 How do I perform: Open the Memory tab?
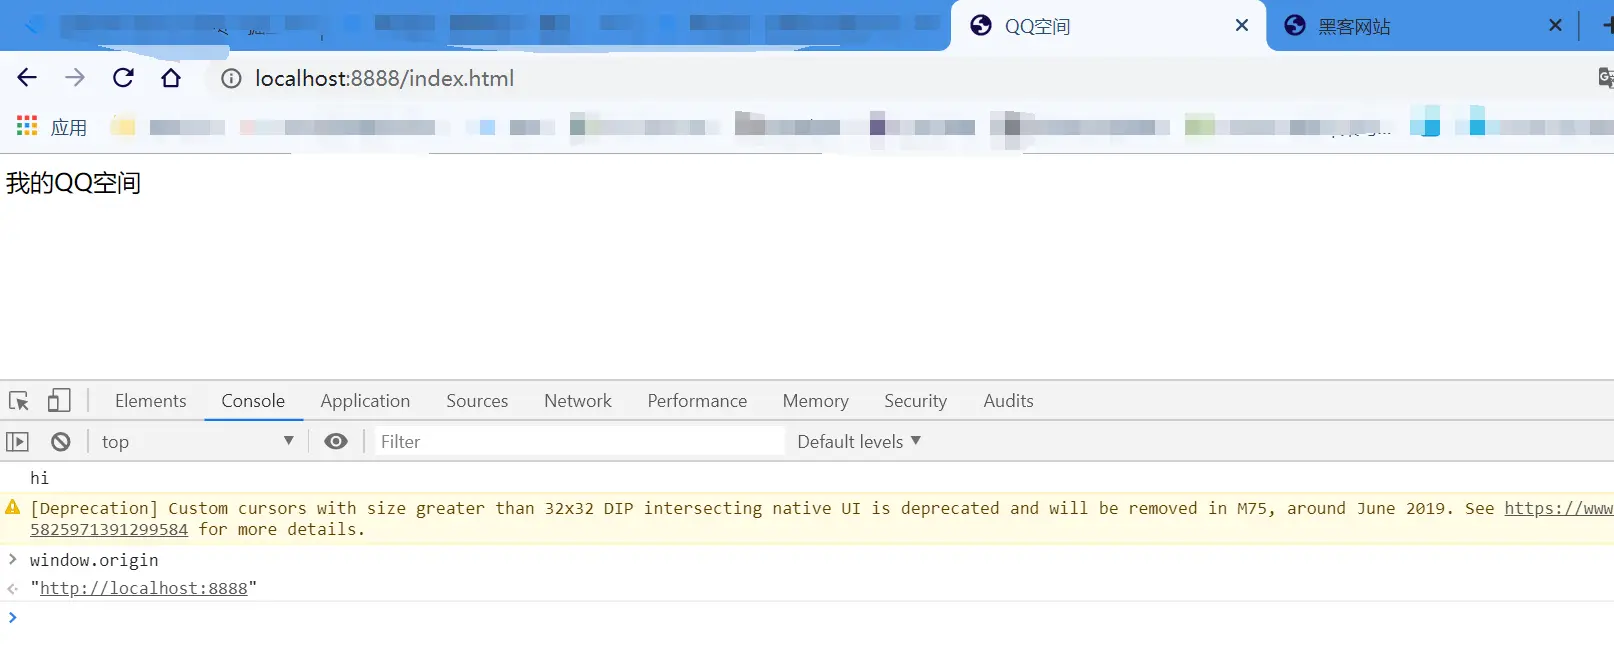click(816, 401)
